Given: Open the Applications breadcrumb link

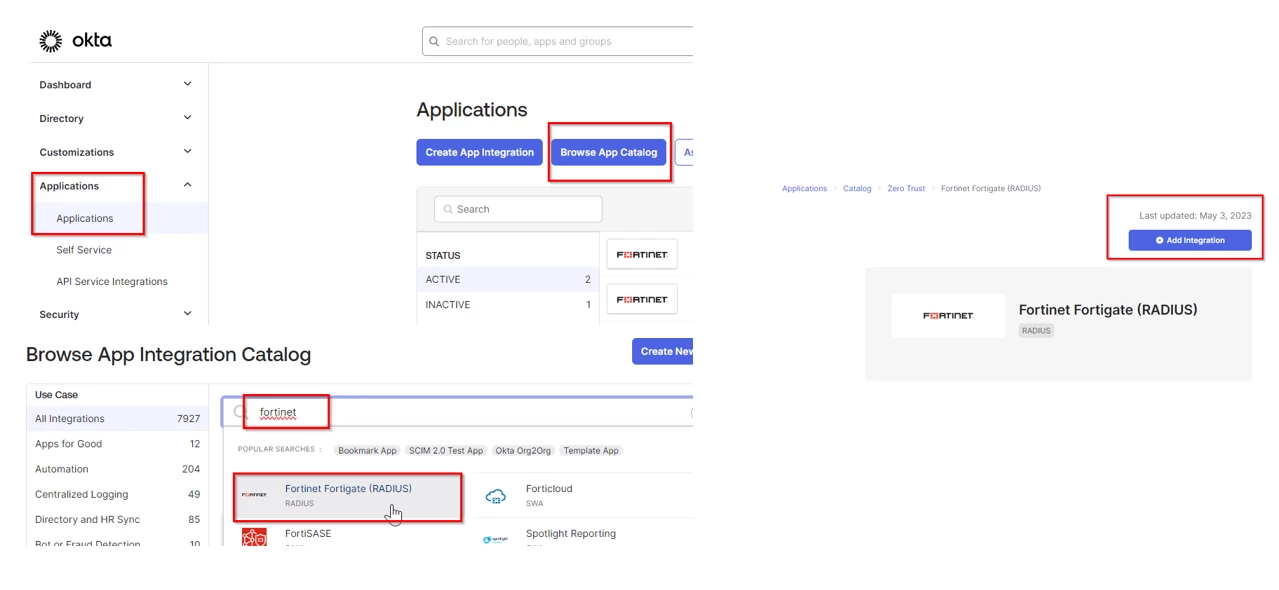Looking at the screenshot, I should point(804,188).
